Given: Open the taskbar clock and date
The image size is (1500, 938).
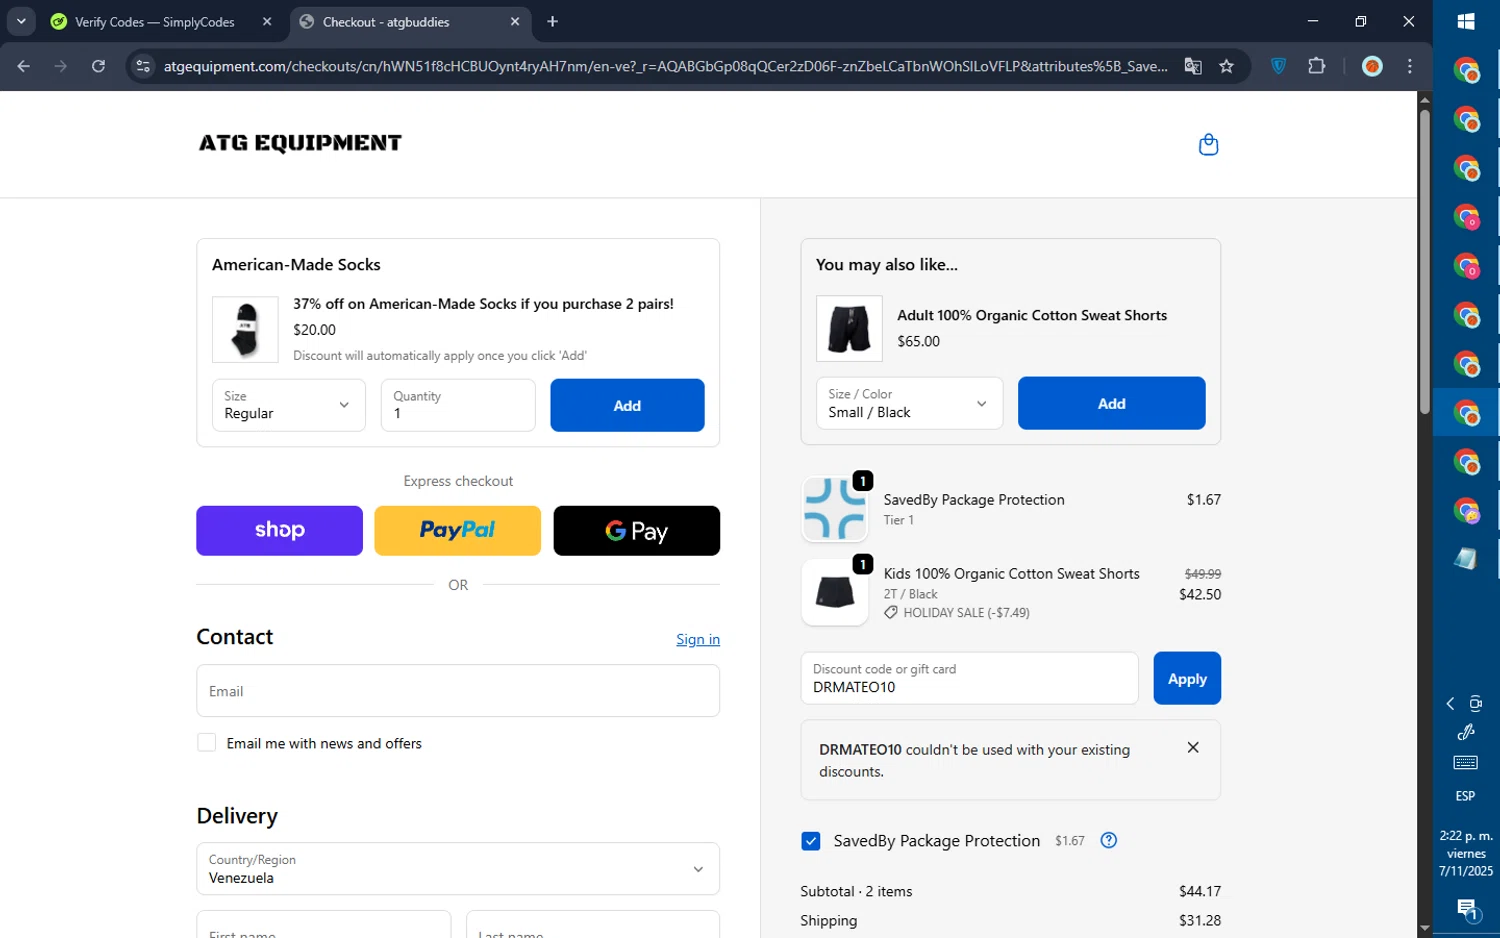Looking at the screenshot, I should click(x=1466, y=853).
